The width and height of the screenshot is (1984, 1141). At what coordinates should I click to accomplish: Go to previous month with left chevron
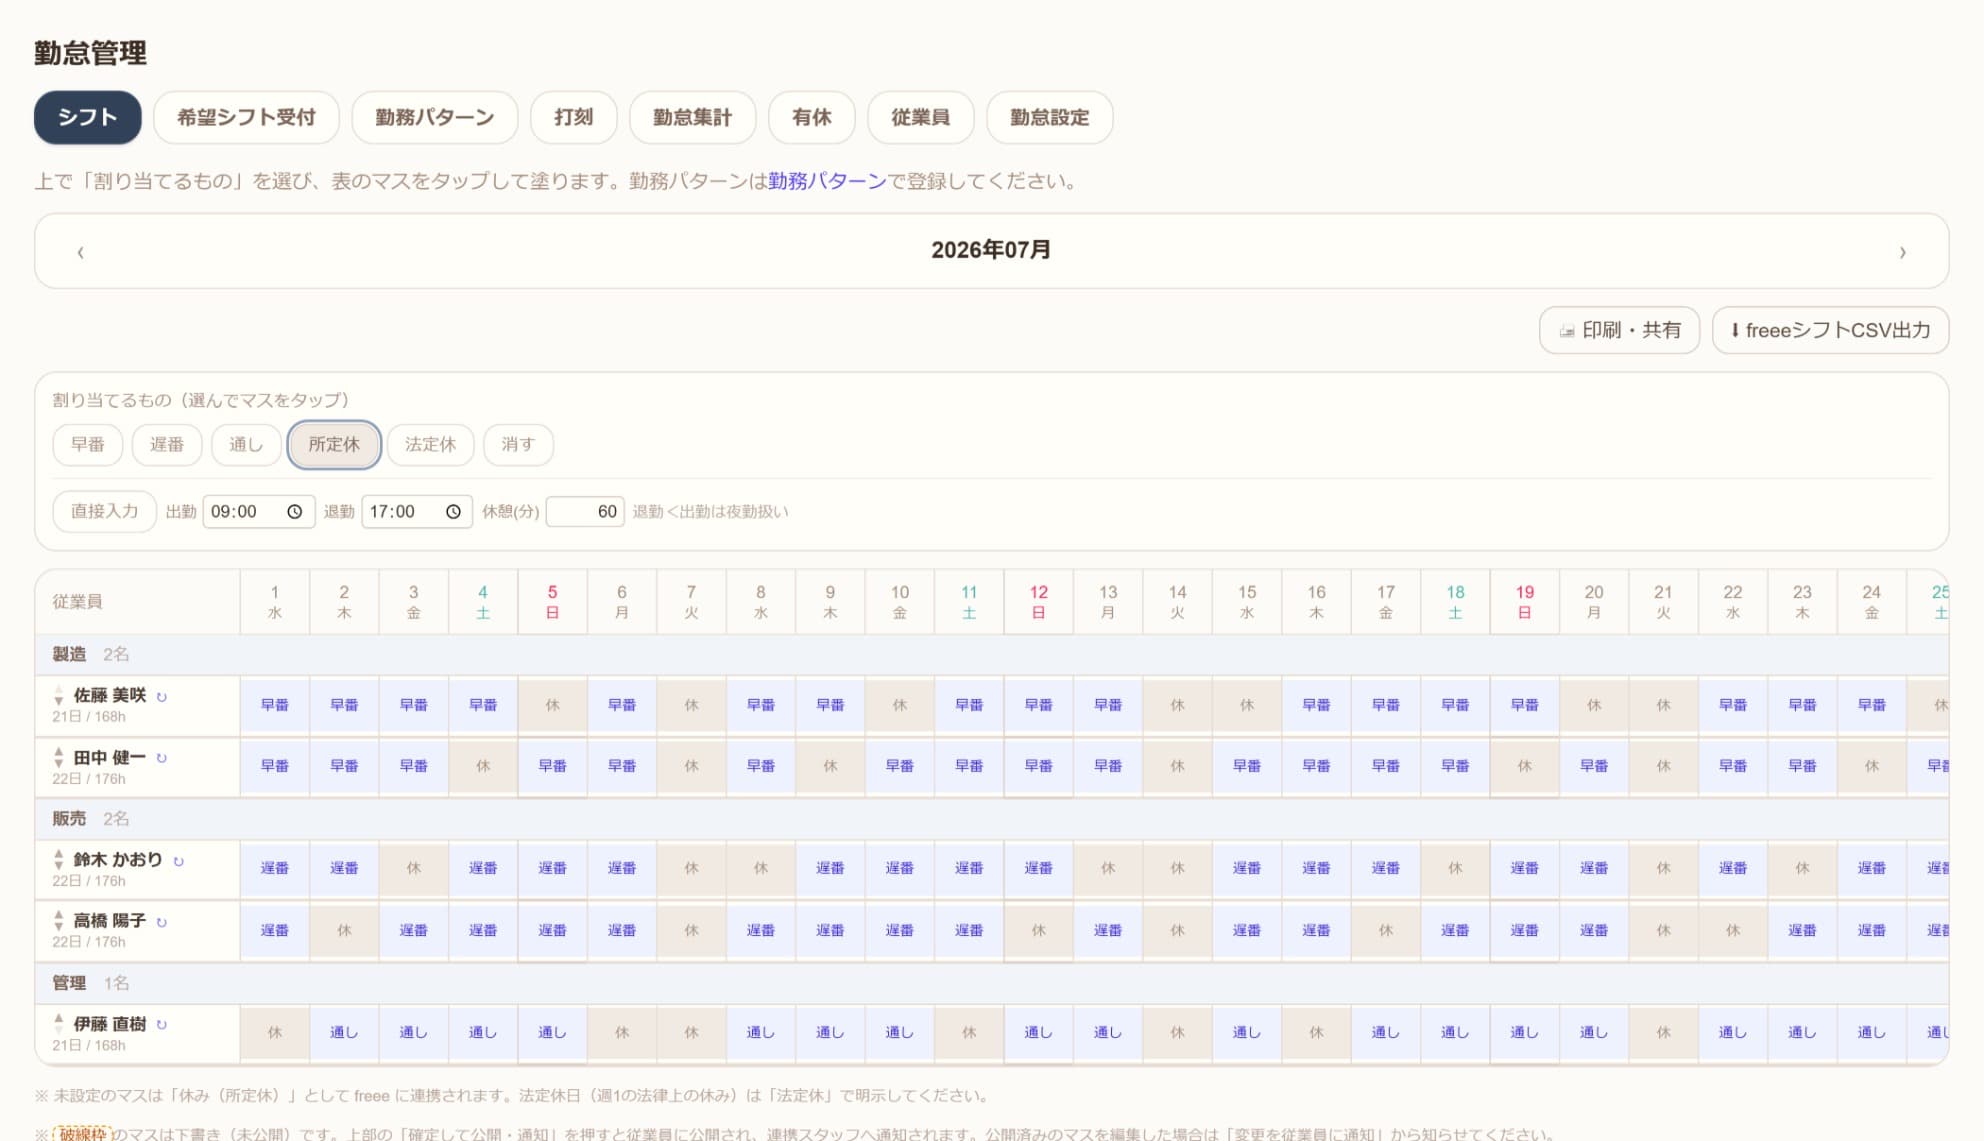point(81,252)
